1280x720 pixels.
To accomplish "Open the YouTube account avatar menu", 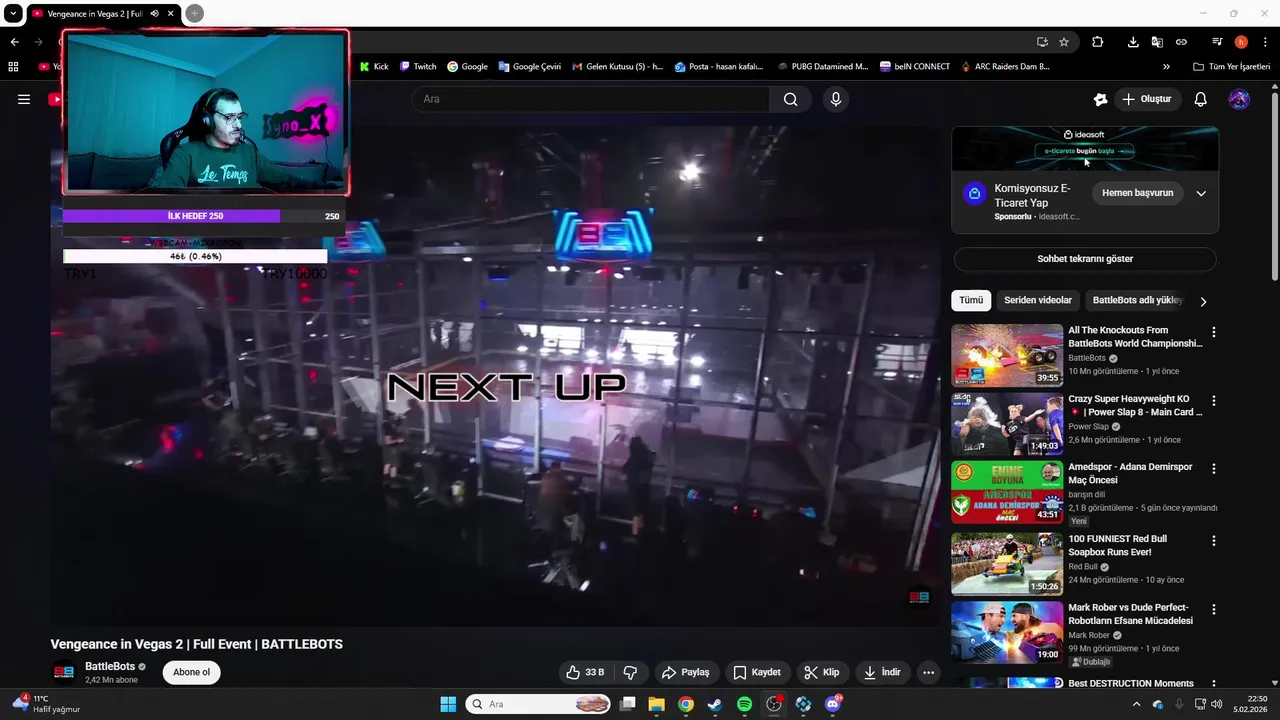I will coord(1239,99).
